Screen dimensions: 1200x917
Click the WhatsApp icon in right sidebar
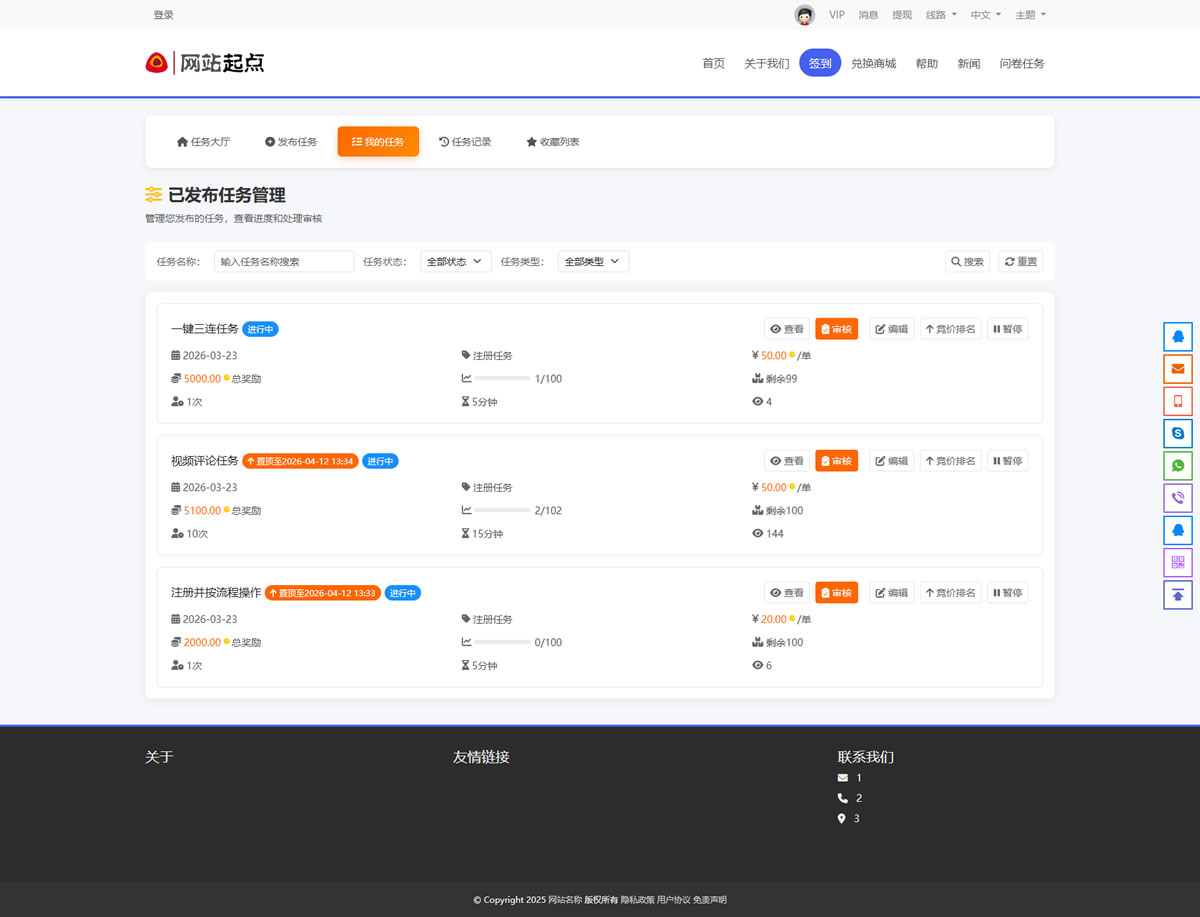click(1177, 465)
